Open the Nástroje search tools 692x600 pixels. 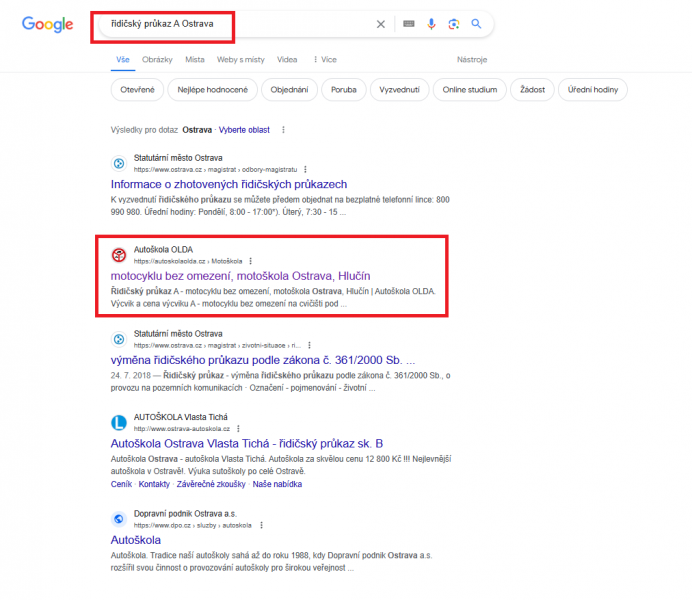click(472, 60)
